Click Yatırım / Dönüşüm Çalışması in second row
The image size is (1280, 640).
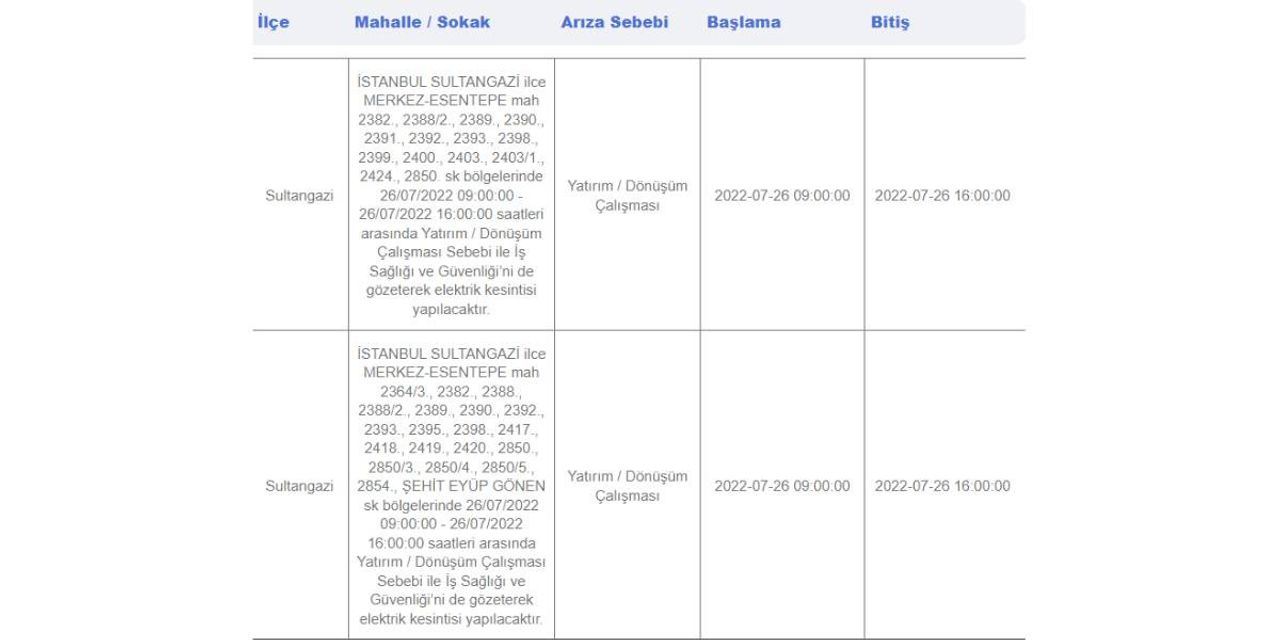[x=628, y=486]
